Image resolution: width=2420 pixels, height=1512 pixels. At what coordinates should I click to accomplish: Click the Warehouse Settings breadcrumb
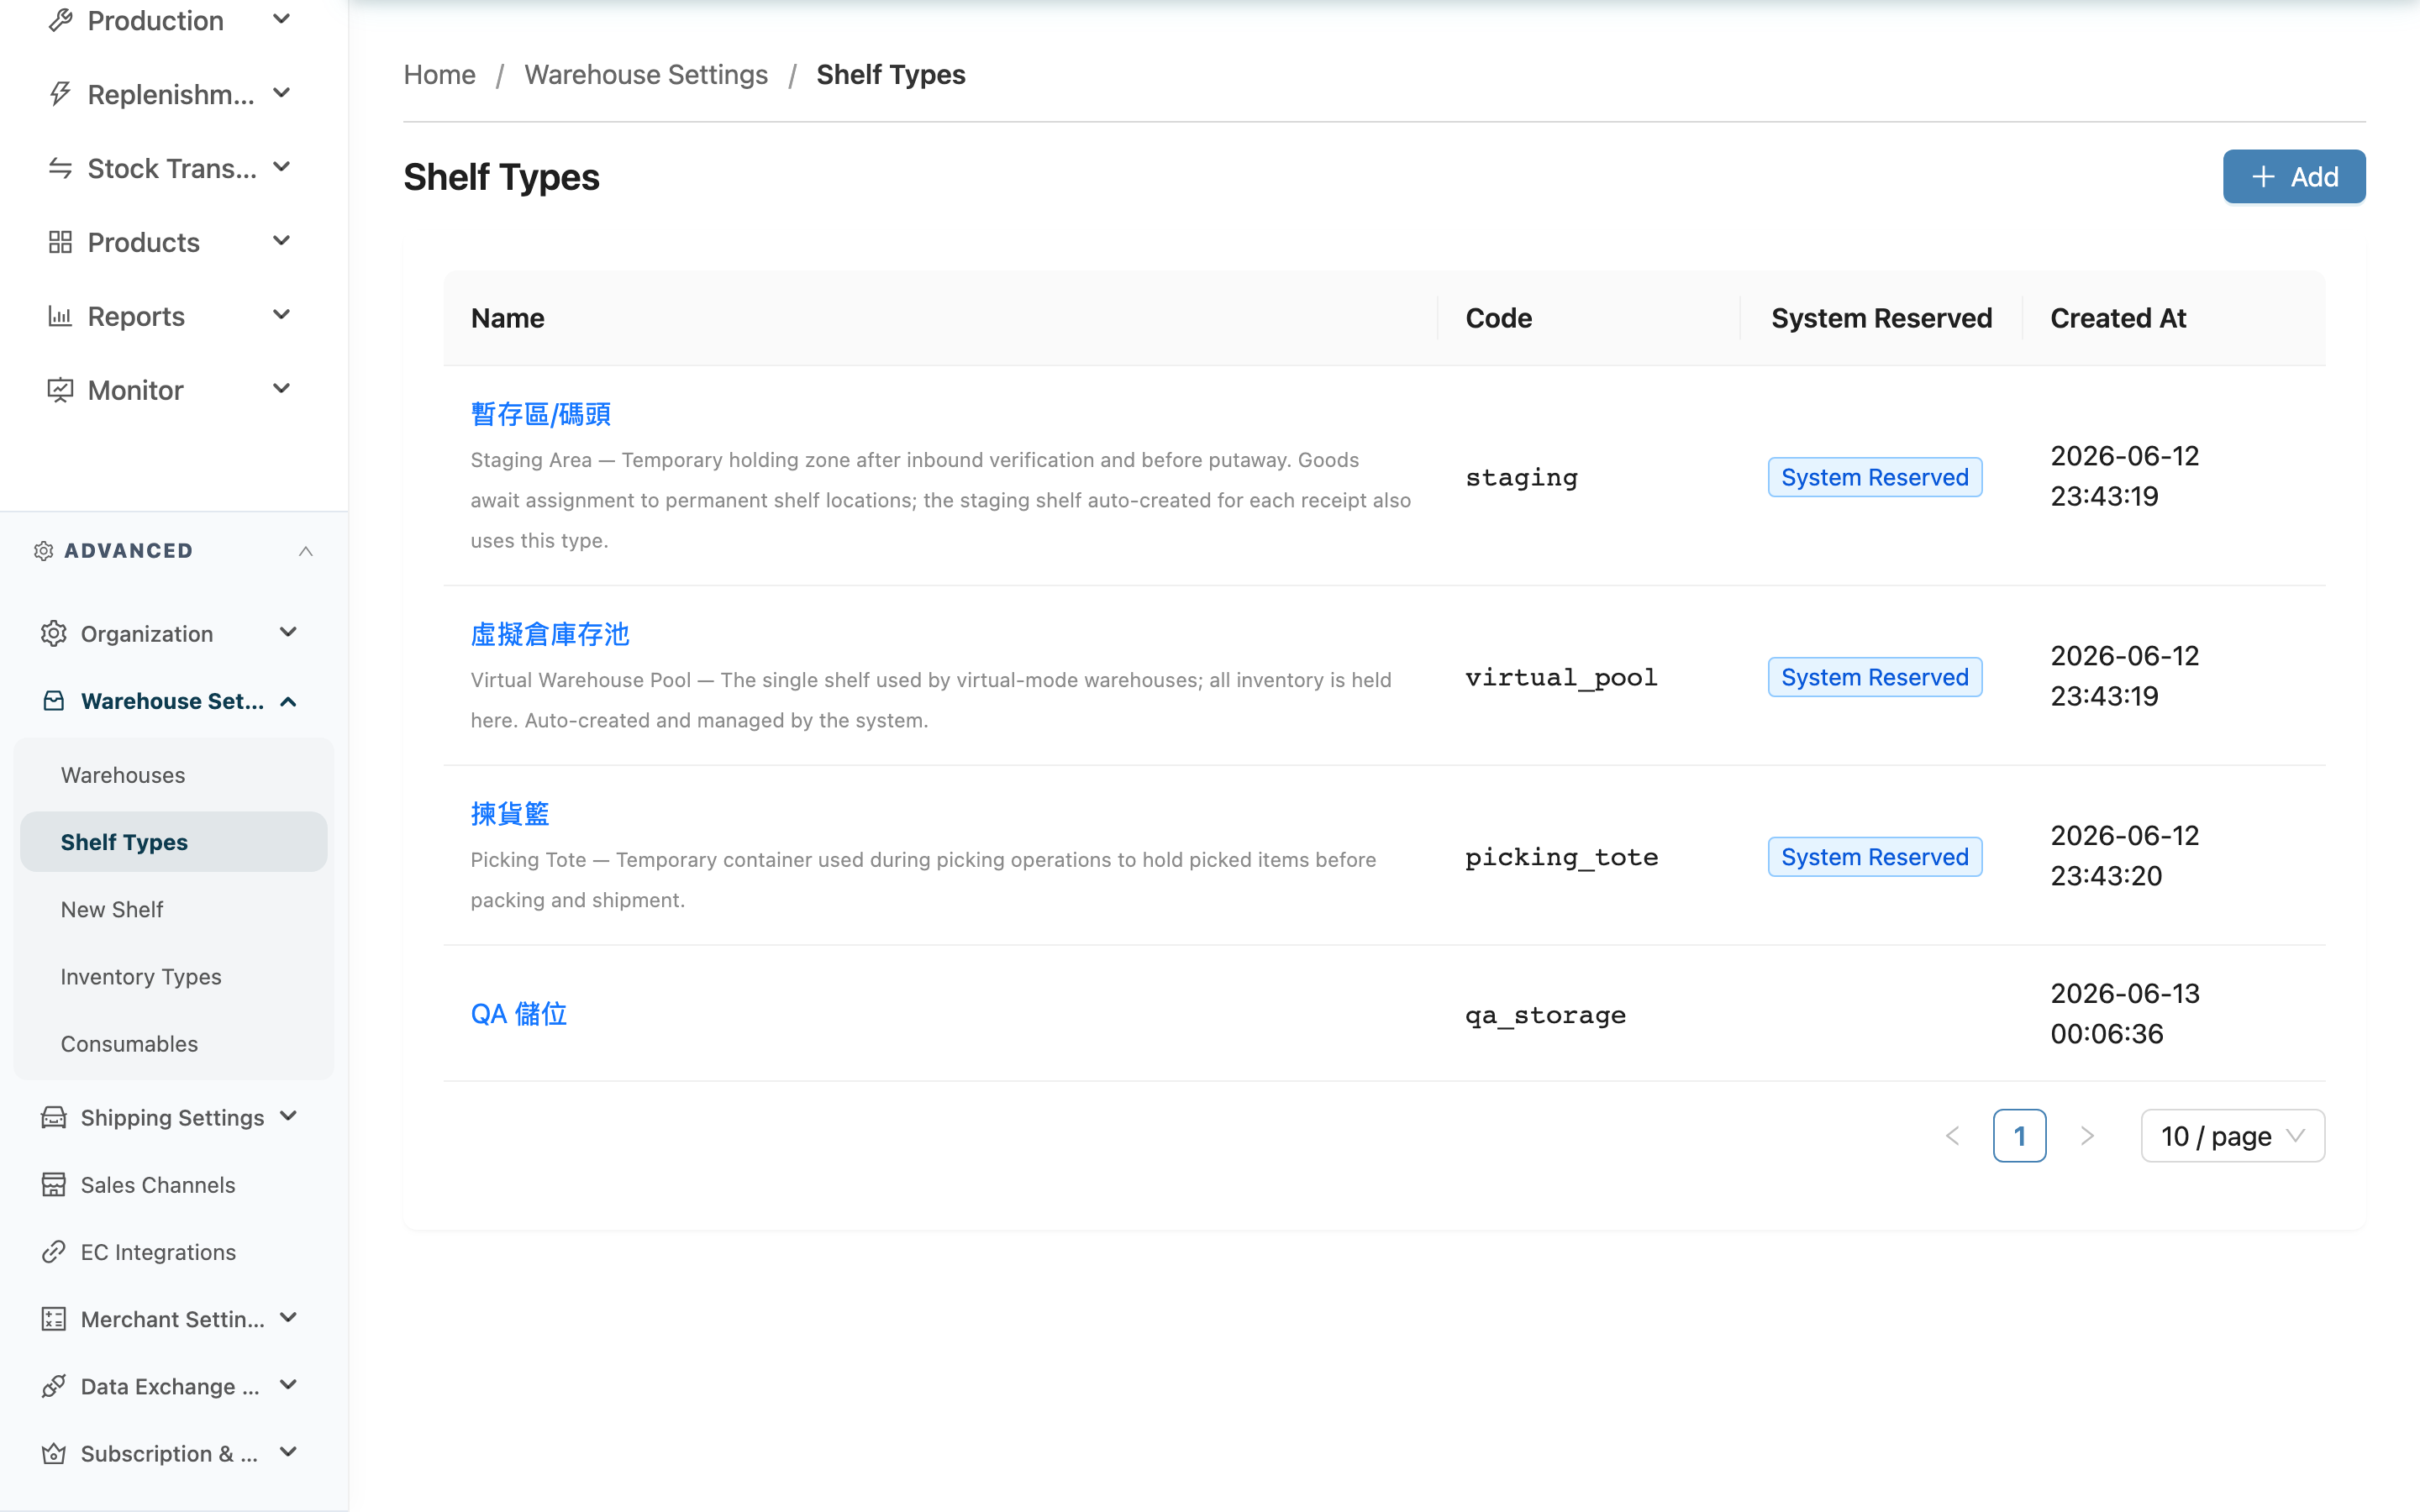[646, 75]
